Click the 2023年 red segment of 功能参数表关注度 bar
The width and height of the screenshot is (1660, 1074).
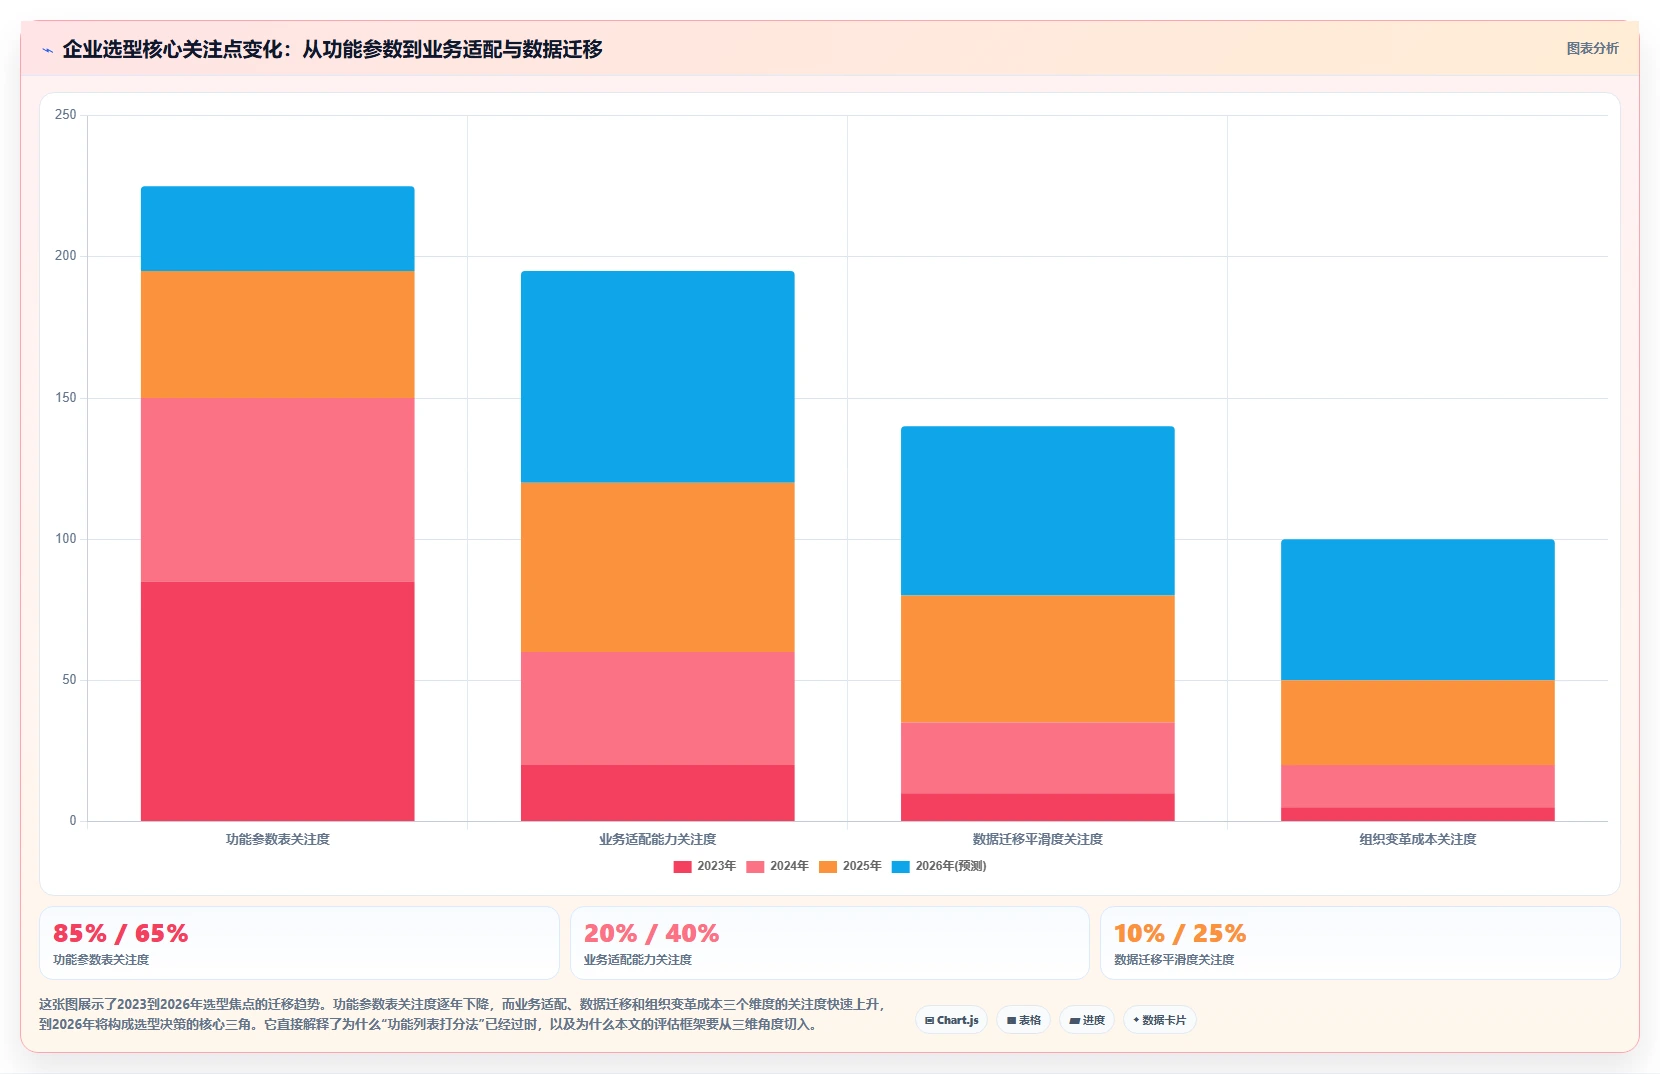[278, 701]
